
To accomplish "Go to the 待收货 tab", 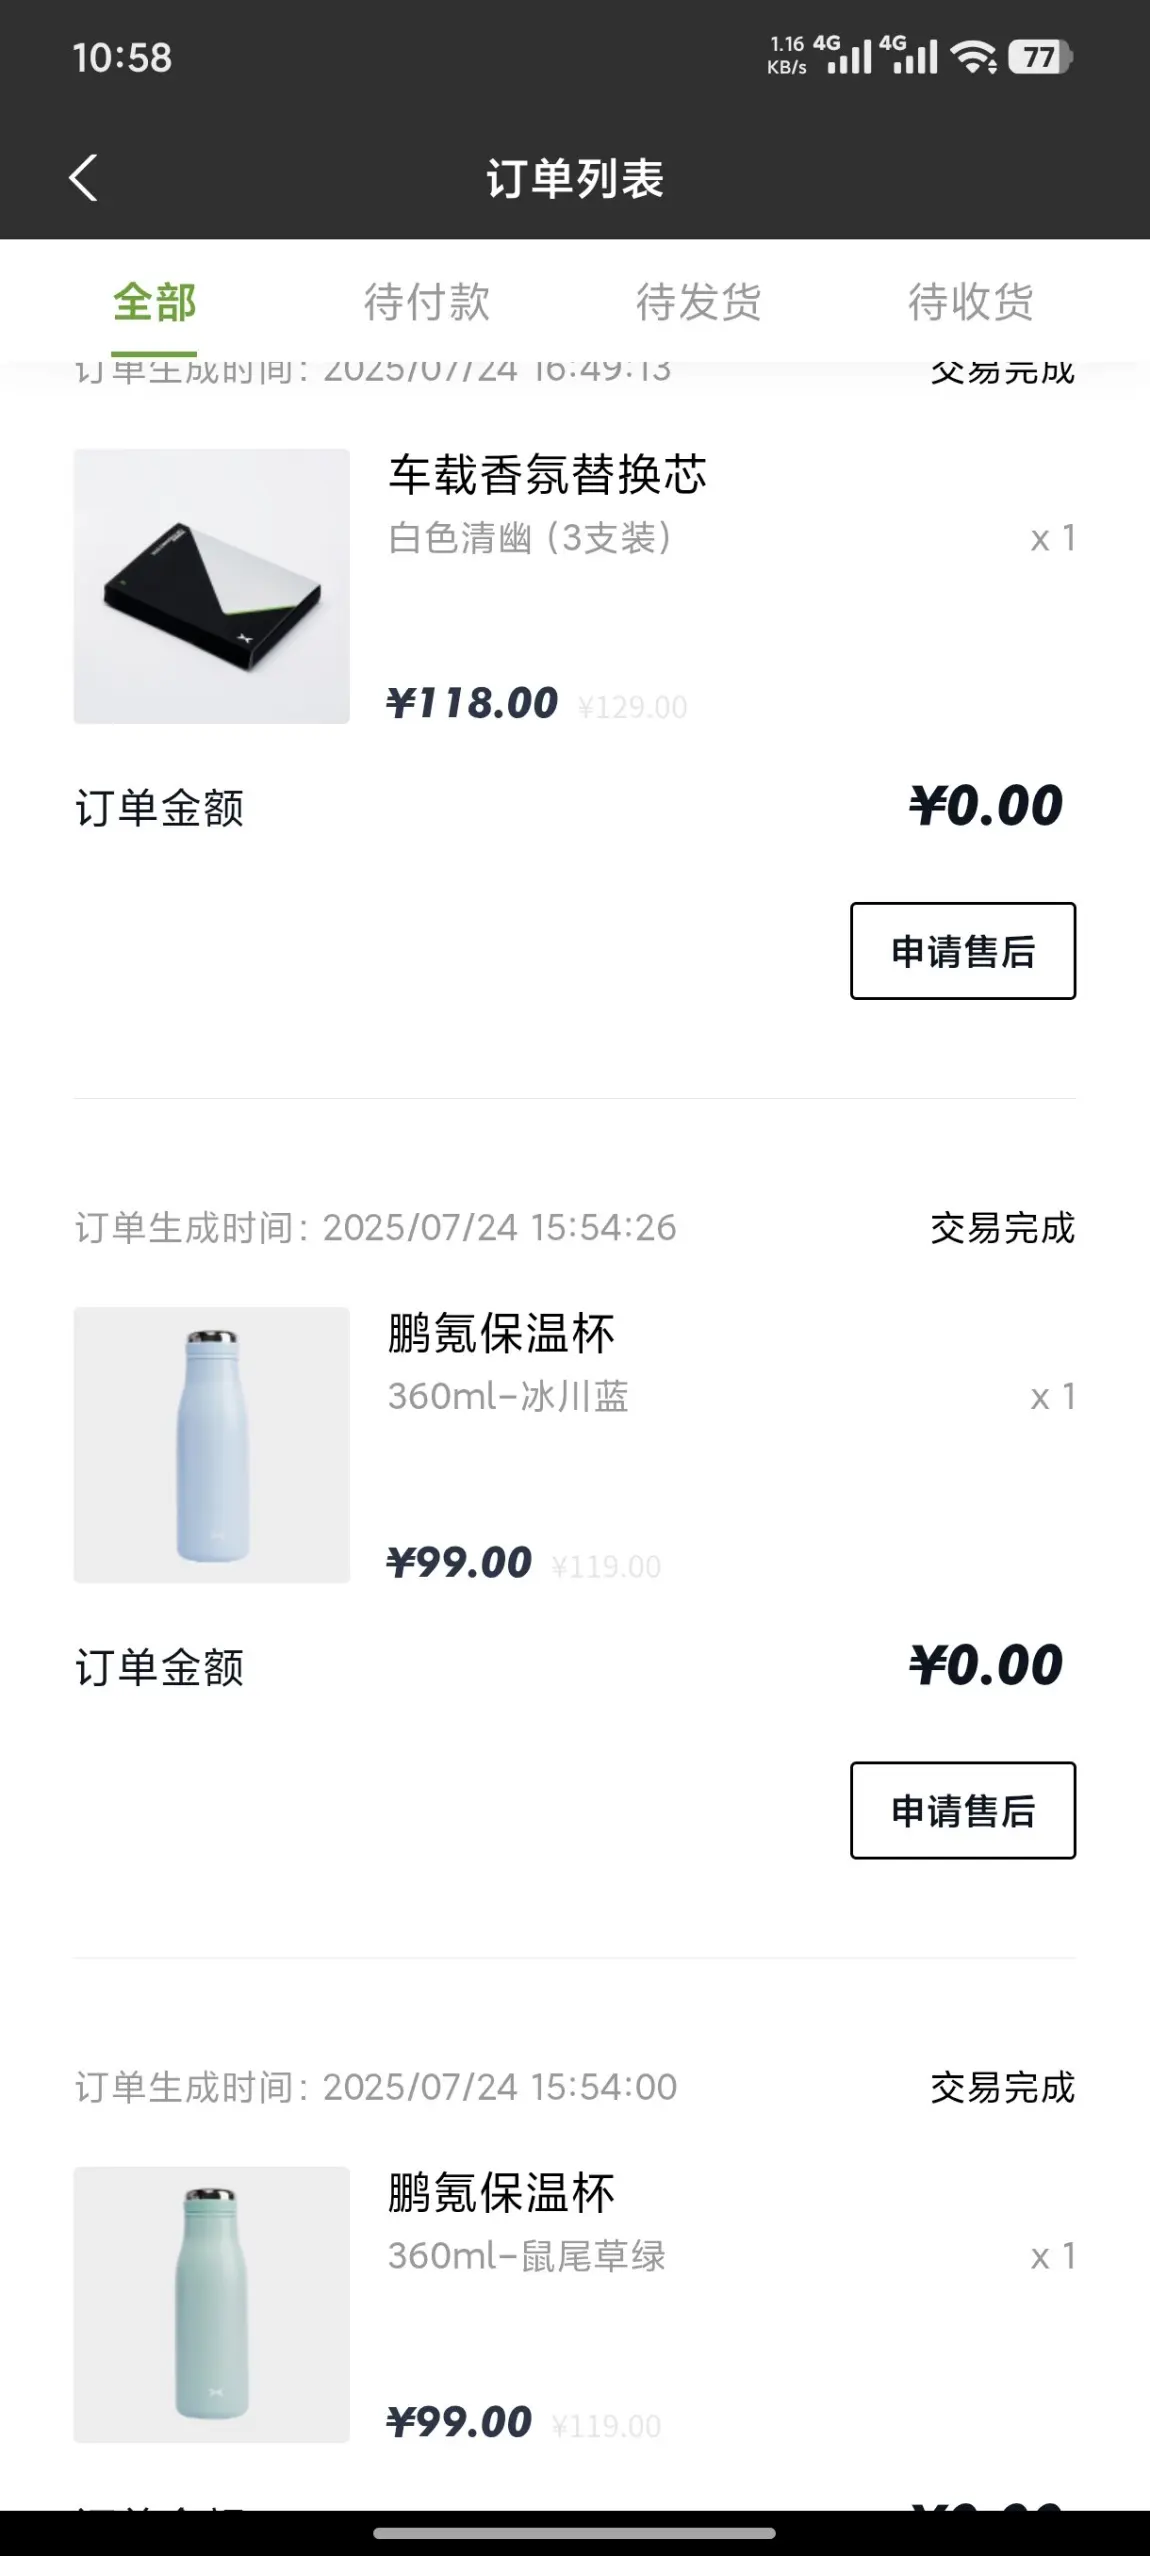I will [971, 302].
